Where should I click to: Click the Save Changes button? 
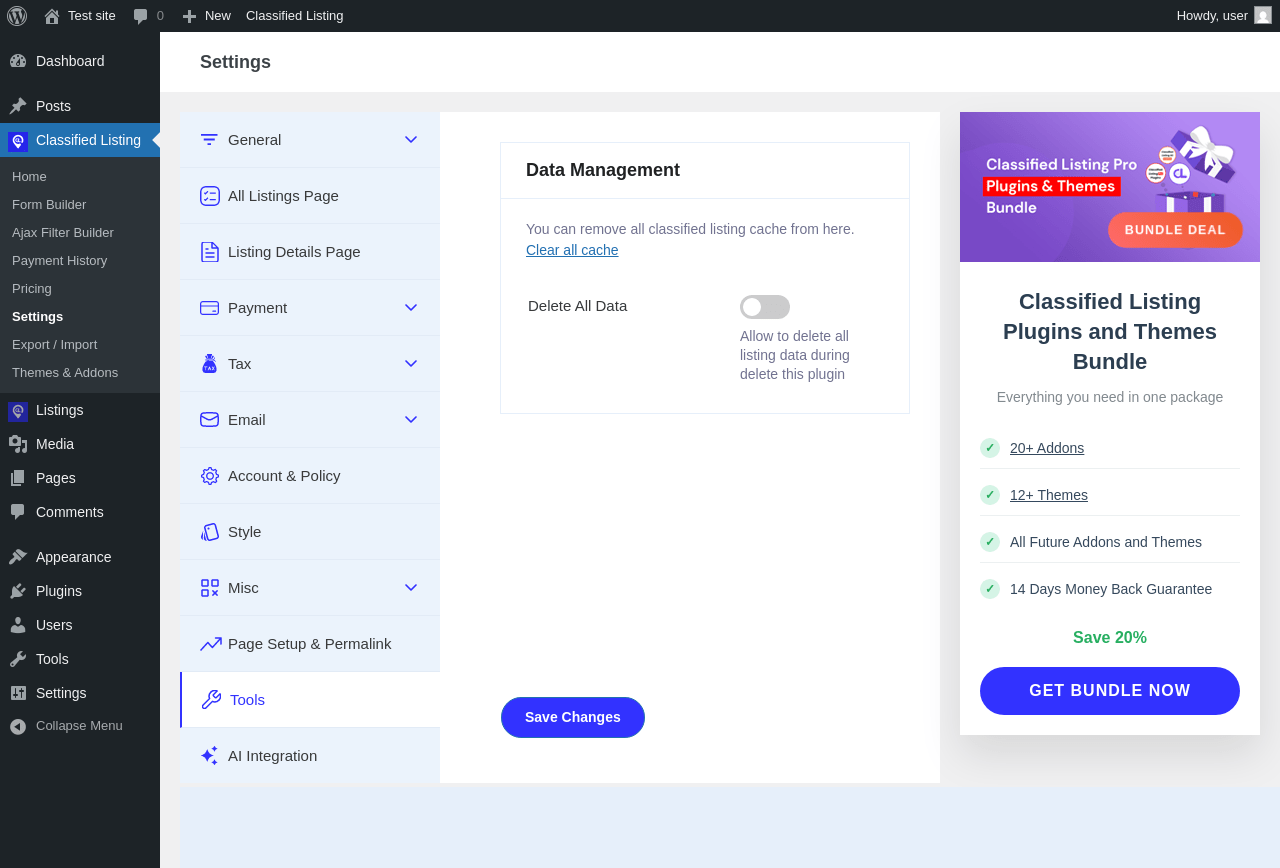[573, 717]
